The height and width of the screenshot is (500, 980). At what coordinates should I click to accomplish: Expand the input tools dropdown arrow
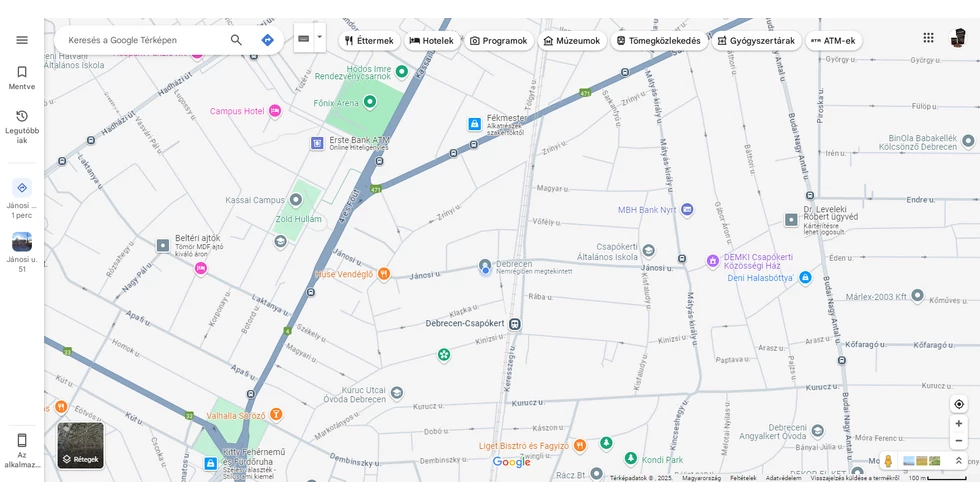[319, 38]
